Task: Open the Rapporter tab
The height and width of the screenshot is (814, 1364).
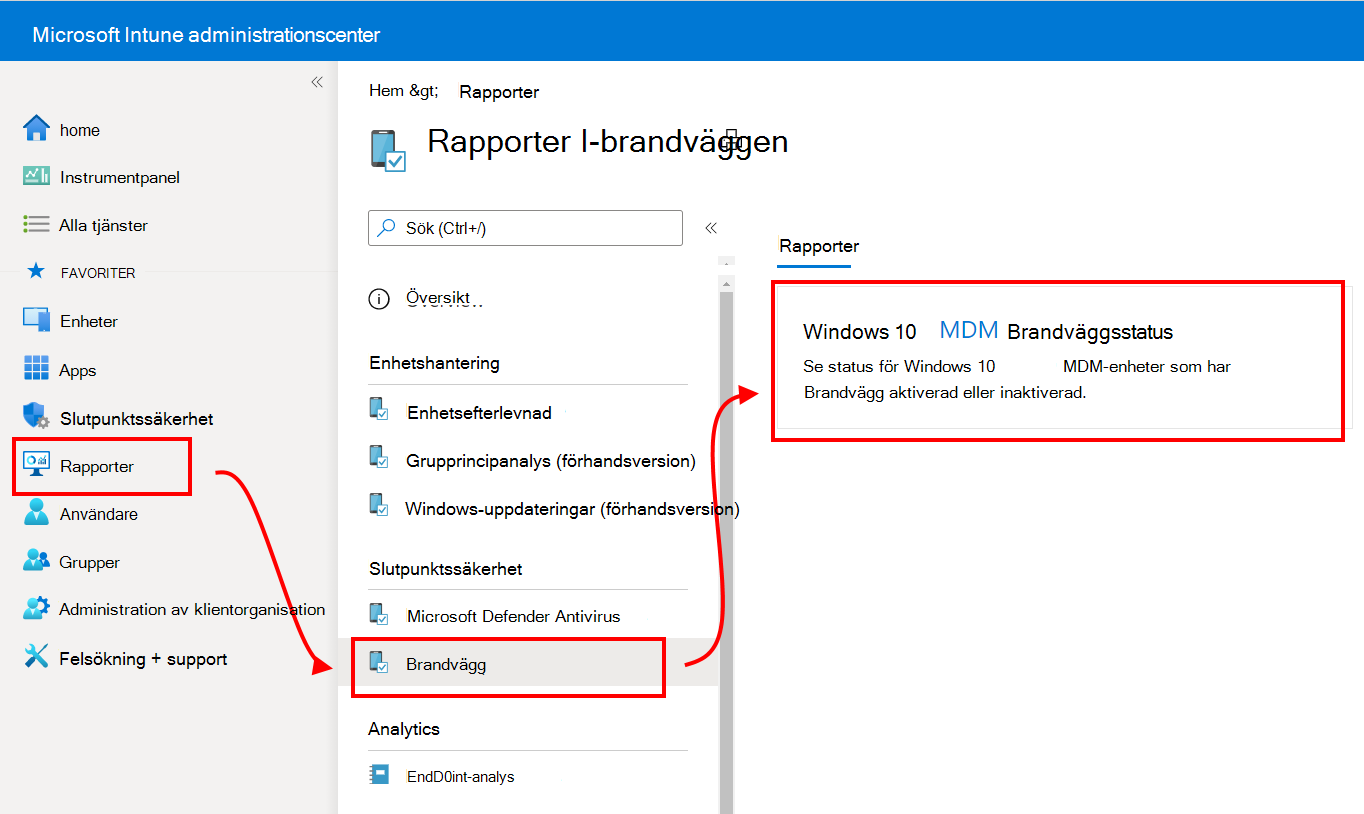Action: 819,246
